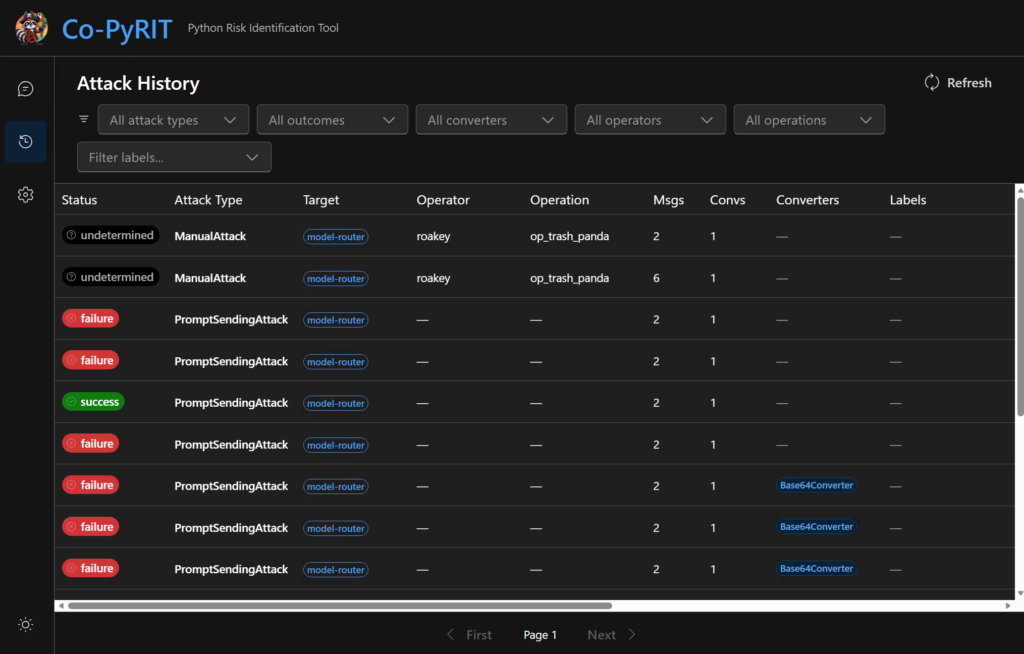Open the attack history sidebar icon
Image resolution: width=1024 pixels, height=654 pixels.
[x=25, y=141]
